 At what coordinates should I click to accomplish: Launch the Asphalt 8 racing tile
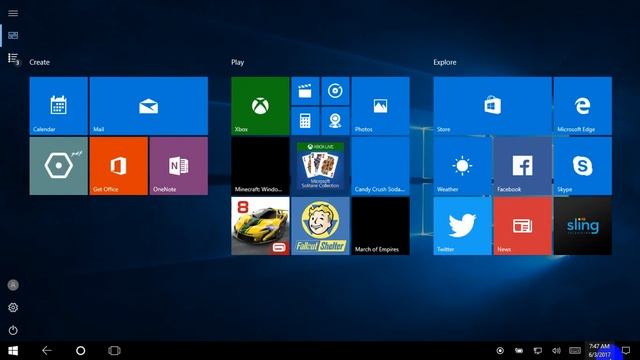click(x=260, y=226)
